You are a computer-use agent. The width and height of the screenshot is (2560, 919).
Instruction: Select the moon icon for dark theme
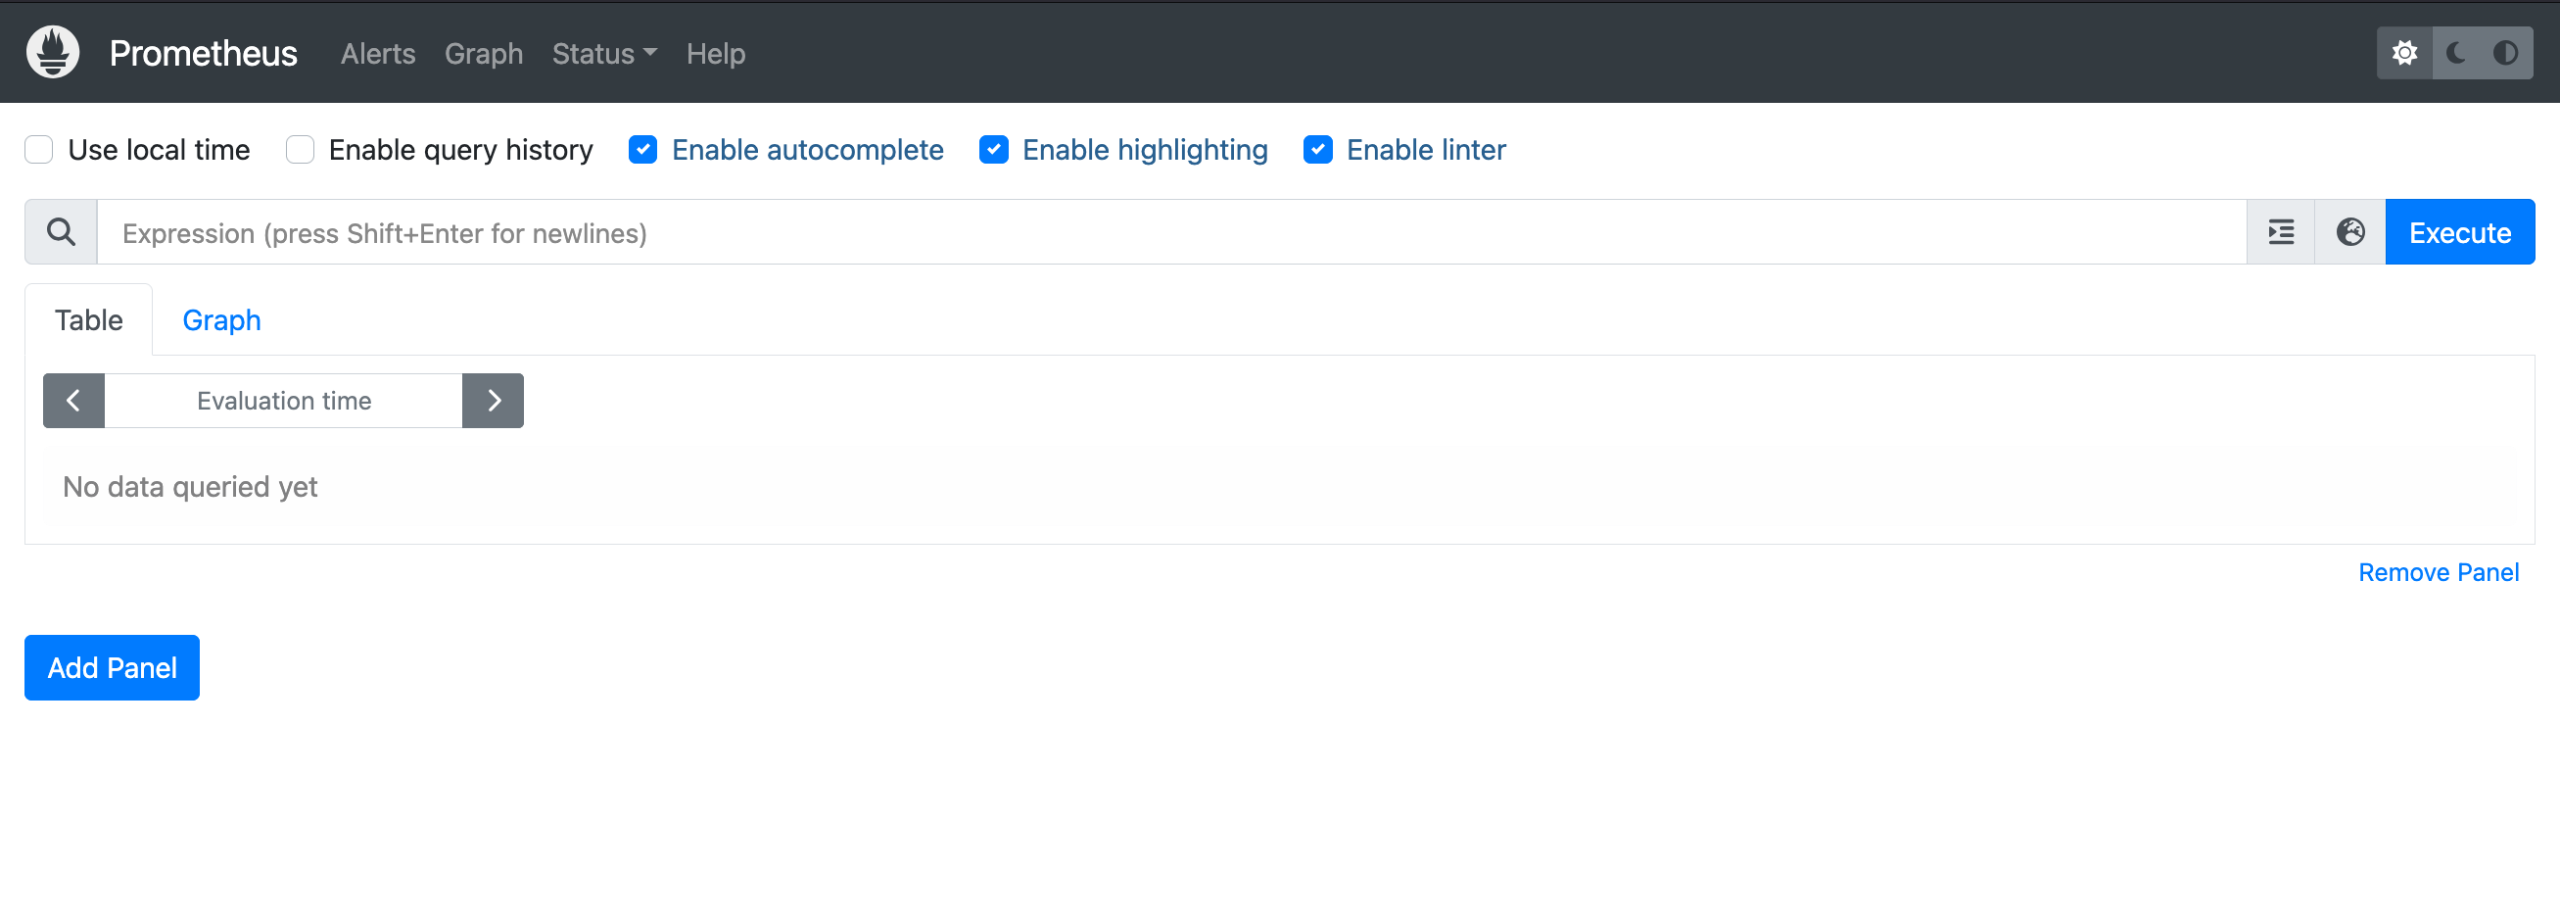(2455, 52)
